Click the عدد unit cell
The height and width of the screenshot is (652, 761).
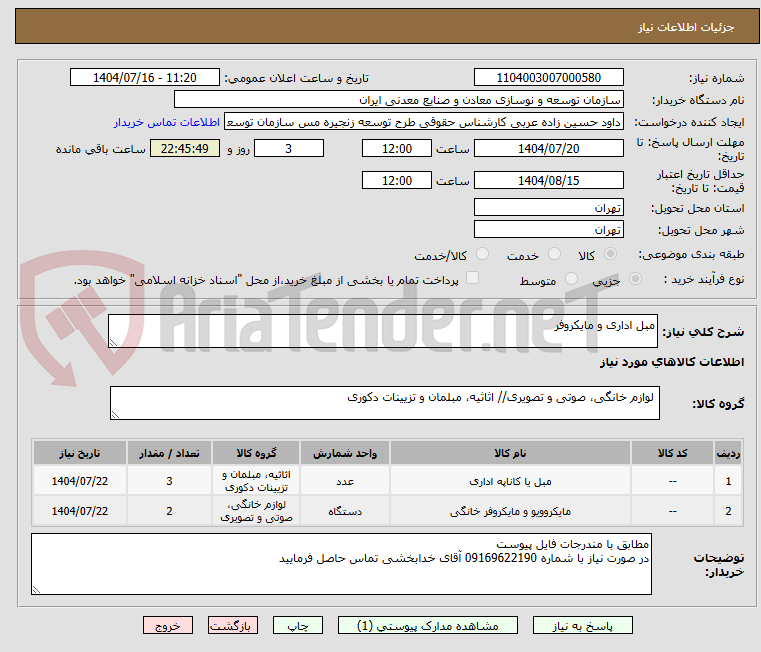point(345,482)
